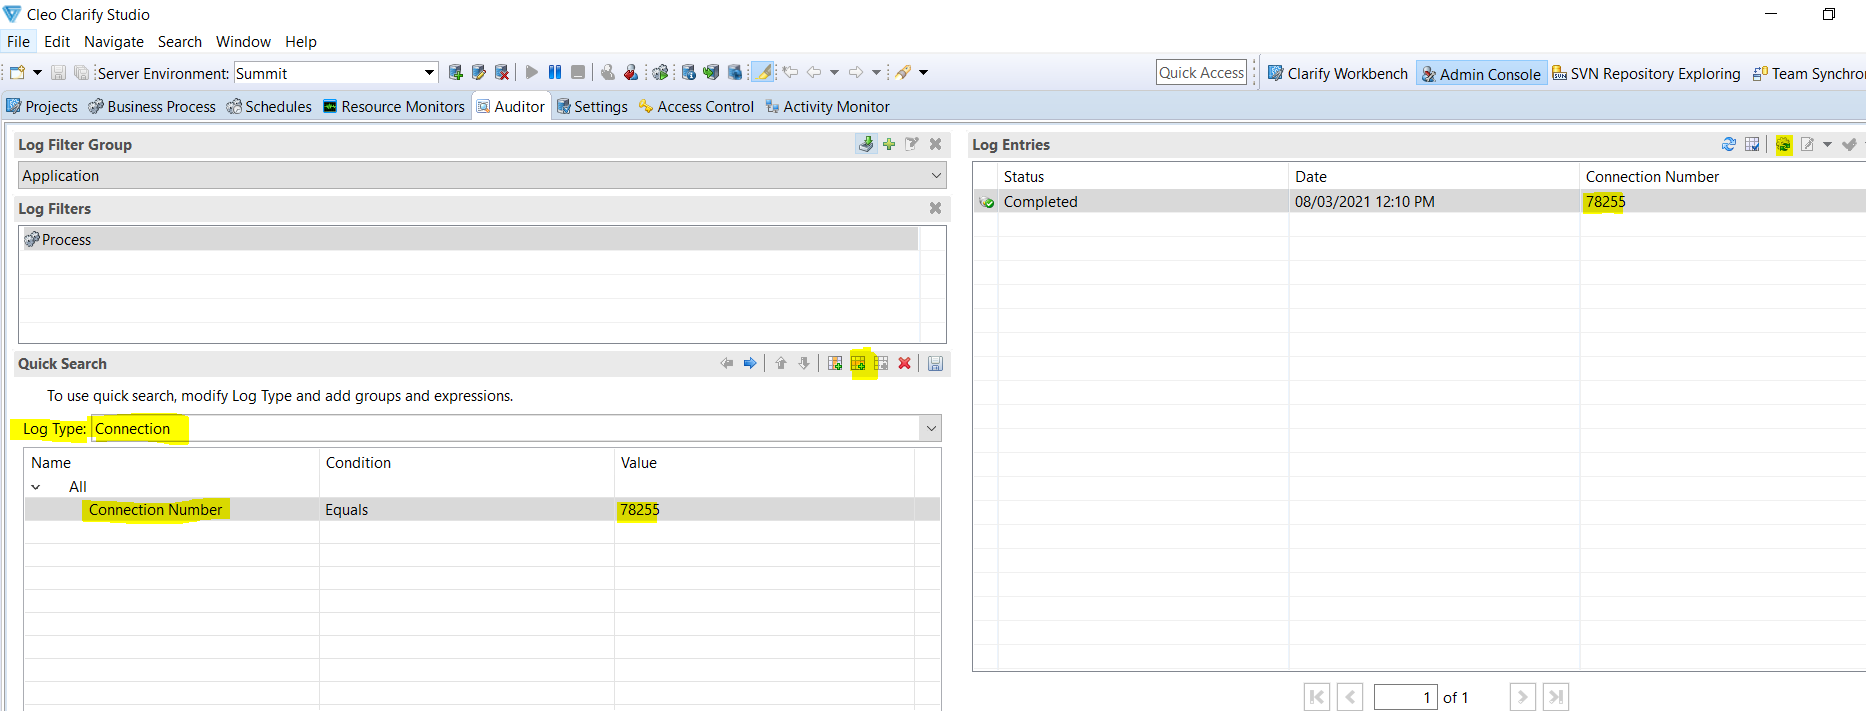Click the move down arrow in Quick Search toolbar
This screenshot has height=711, width=1866.
pos(804,363)
